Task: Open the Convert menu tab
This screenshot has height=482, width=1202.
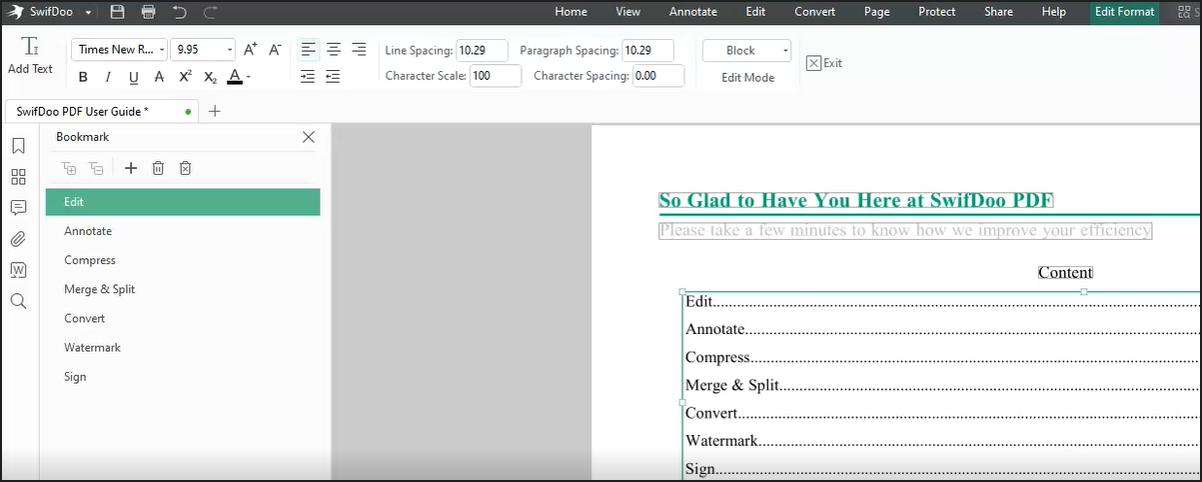Action: pos(815,12)
